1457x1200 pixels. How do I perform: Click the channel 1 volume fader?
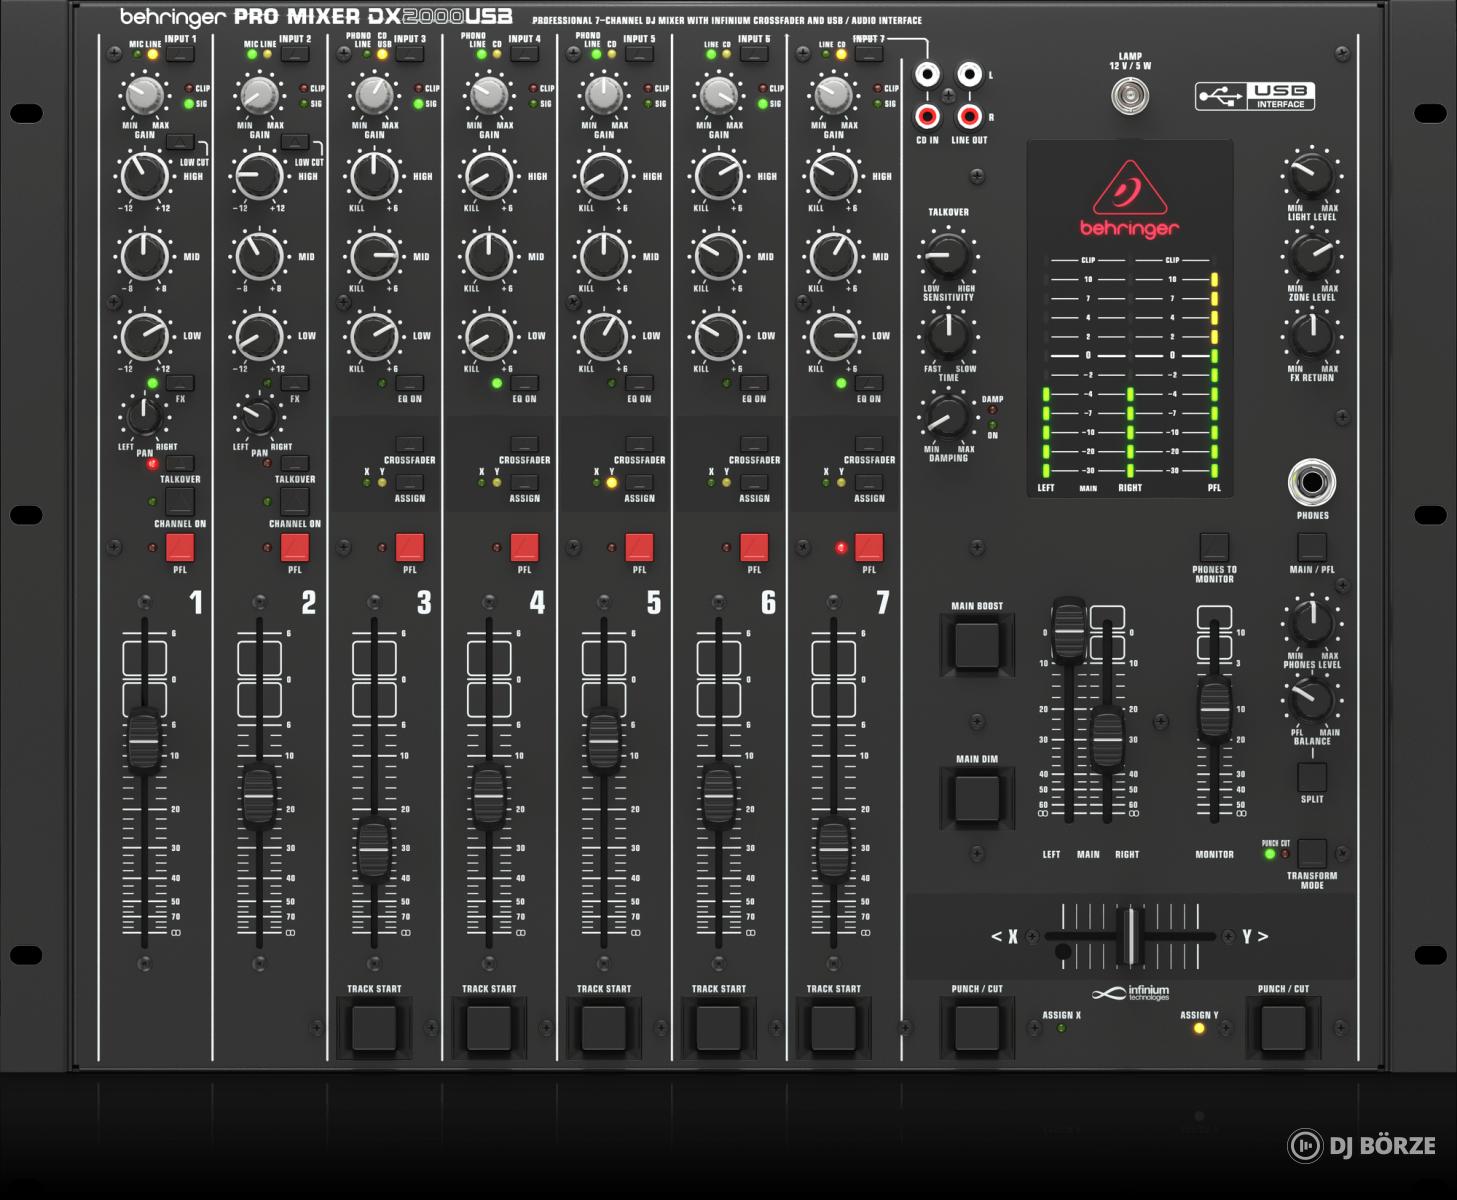144,741
